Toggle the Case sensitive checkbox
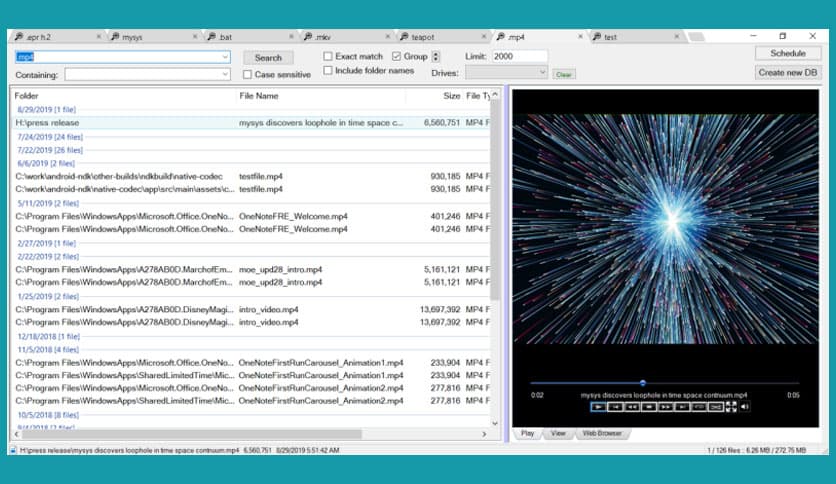The image size is (836, 484). [x=248, y=74]
